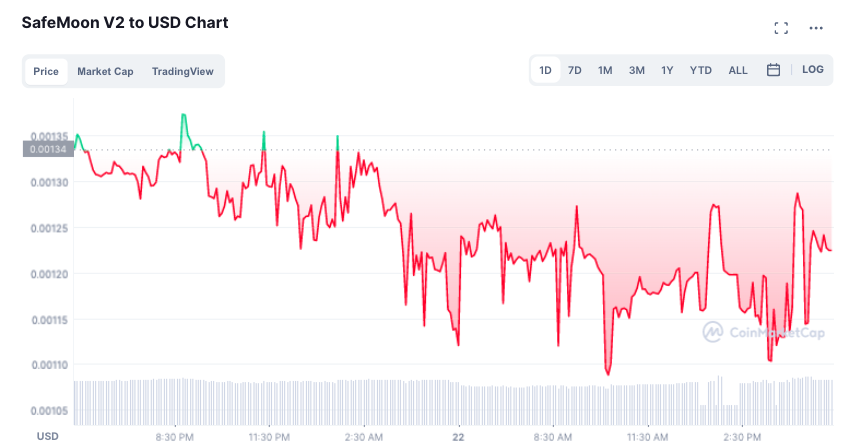Select the 7D time range
The height and width of the screenshot is (447, 849).
click(575, 70)
